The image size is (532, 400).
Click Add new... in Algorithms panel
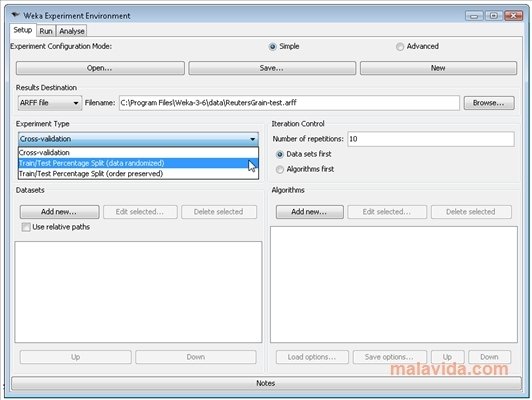309,212
